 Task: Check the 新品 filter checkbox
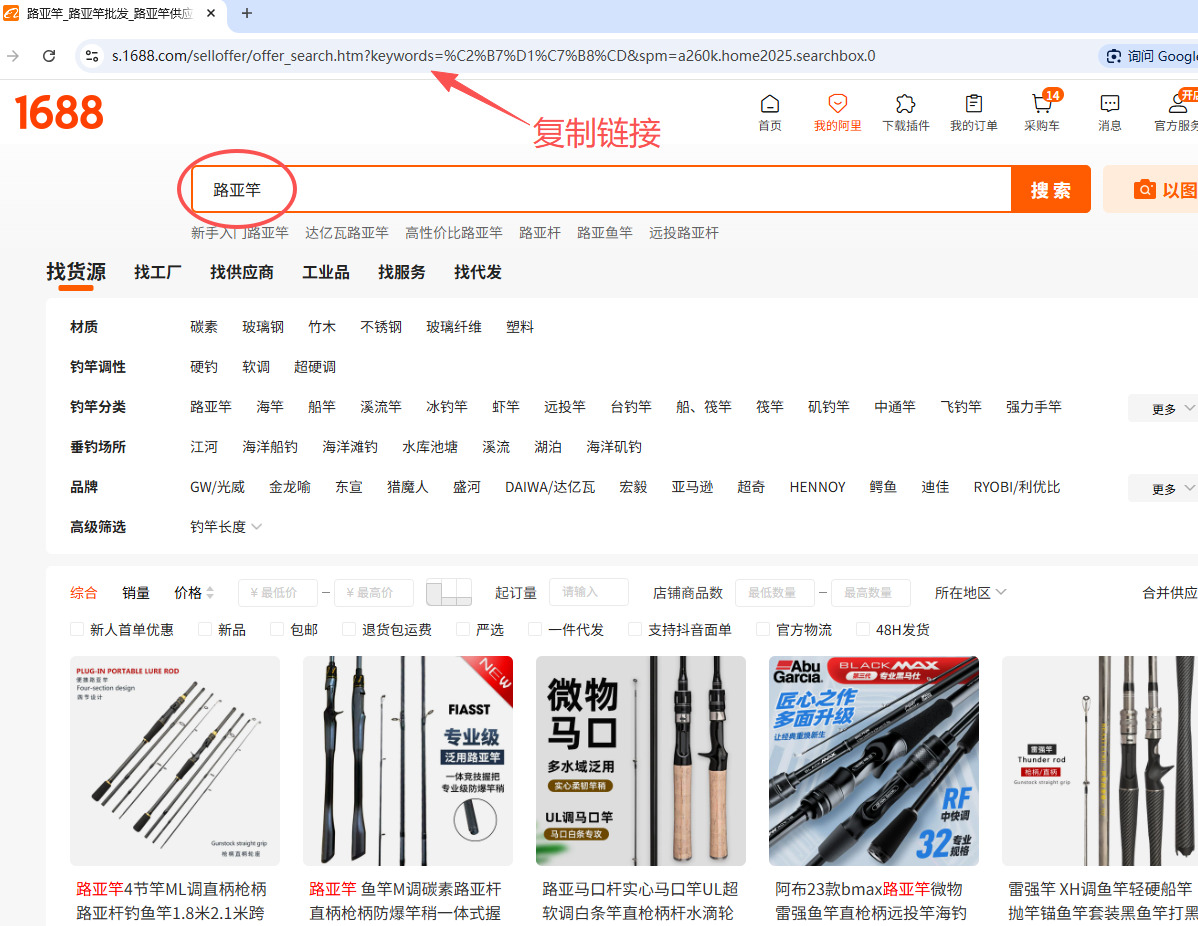[205, 630]
